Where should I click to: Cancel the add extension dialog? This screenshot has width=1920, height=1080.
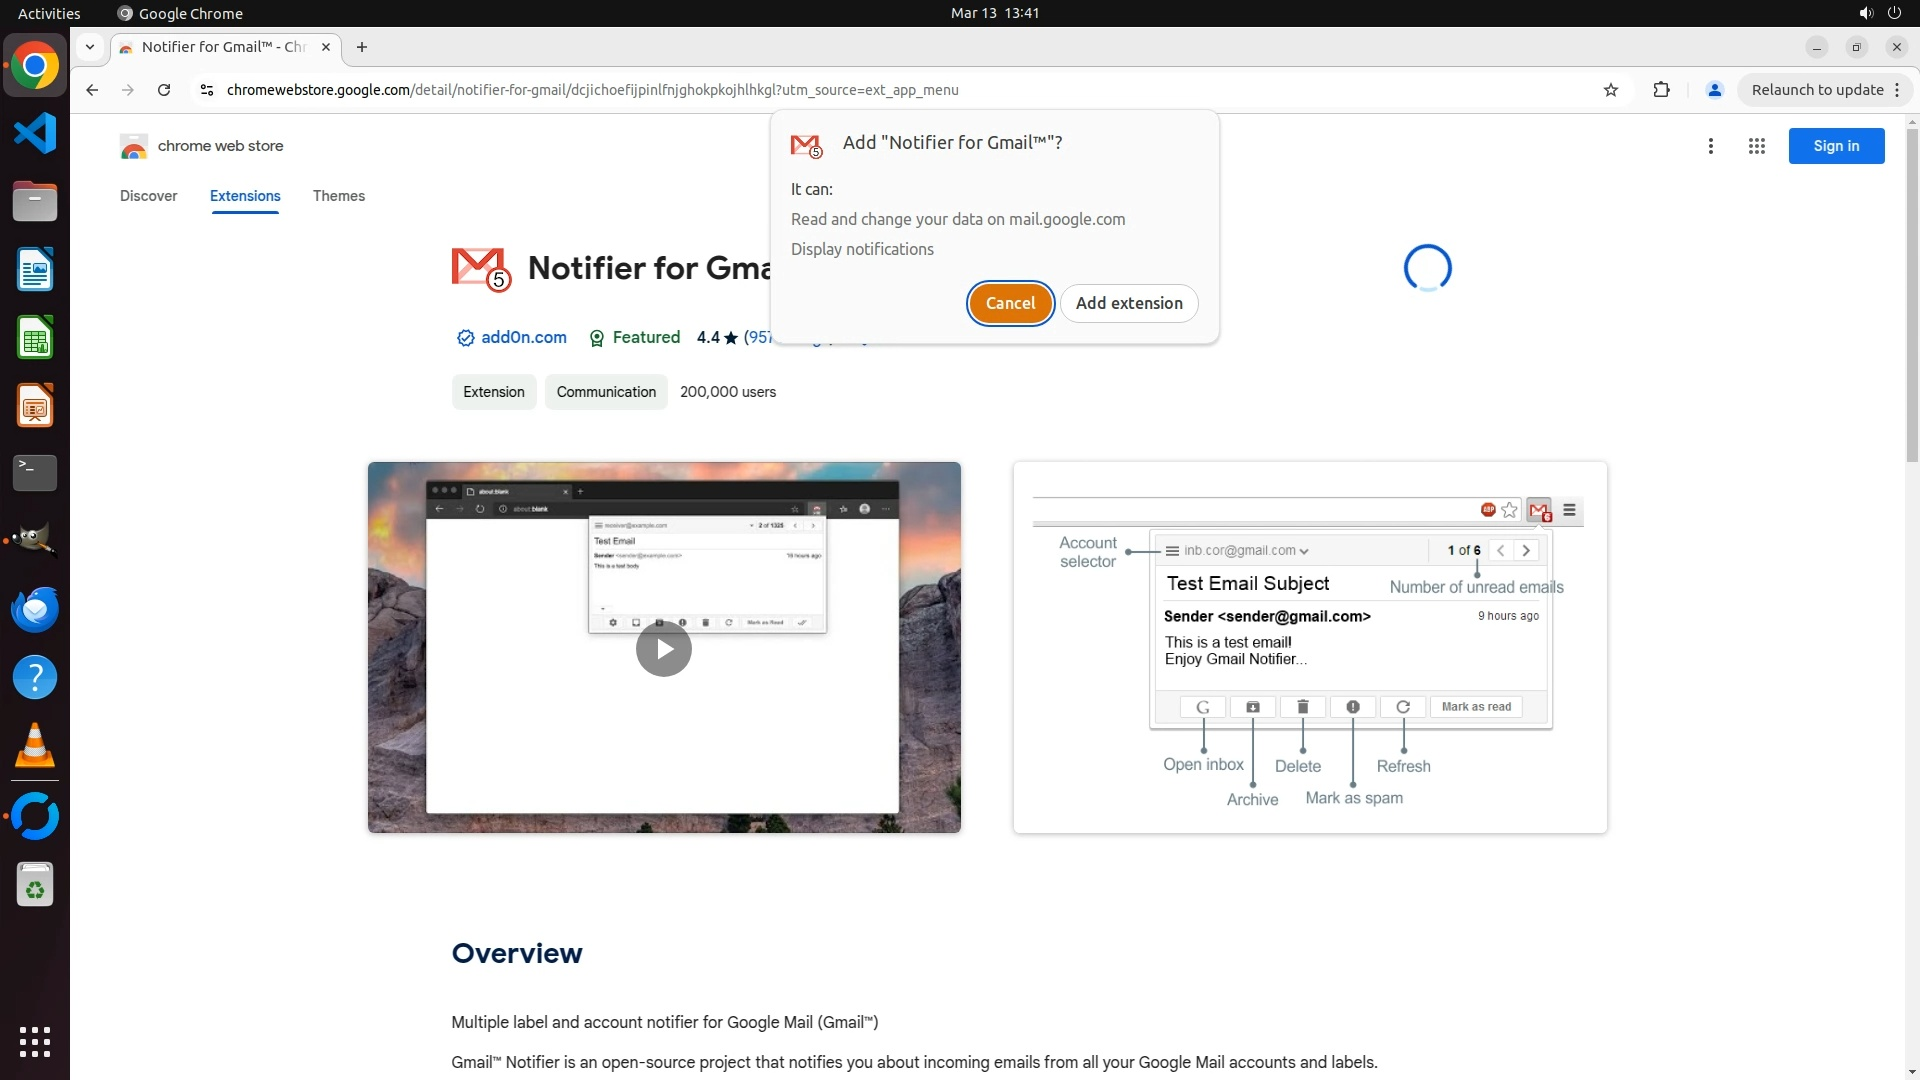1010,303
